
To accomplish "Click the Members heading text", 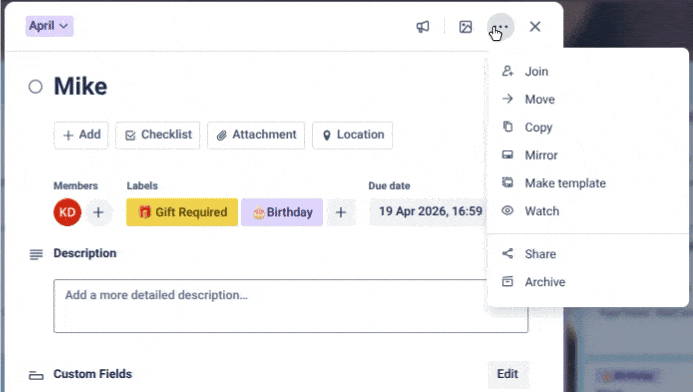I will pos(76,186).
